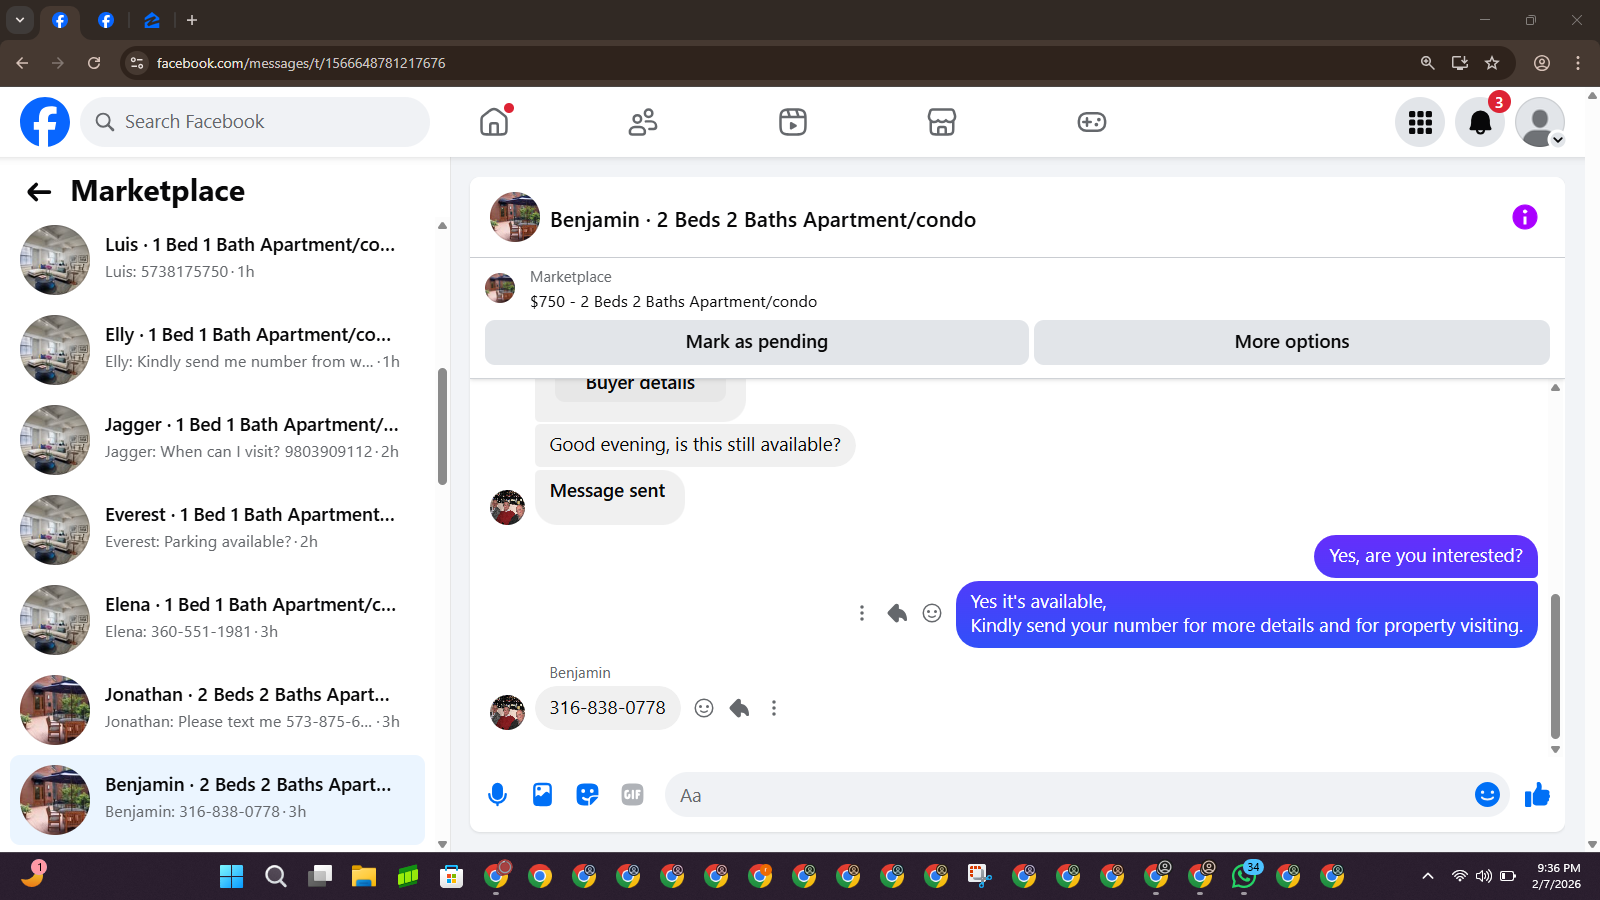Open the Notifications bell icon

pyautogui.click(x=1480, y=122)
